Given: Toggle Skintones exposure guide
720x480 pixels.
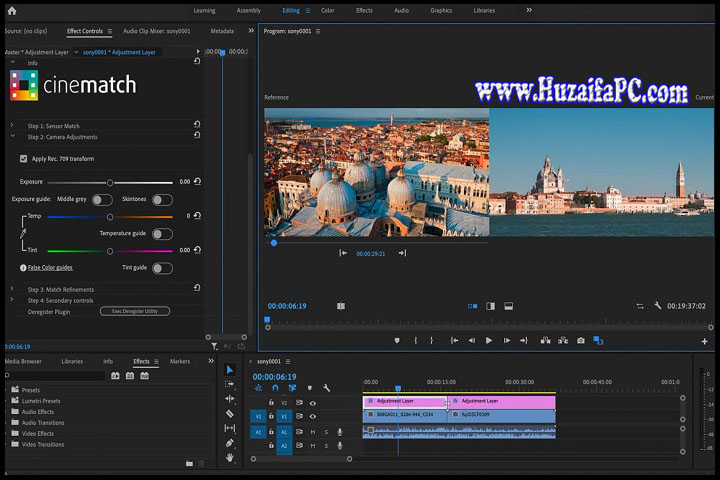Looking at the screenshot, I should tap(163, 200).
